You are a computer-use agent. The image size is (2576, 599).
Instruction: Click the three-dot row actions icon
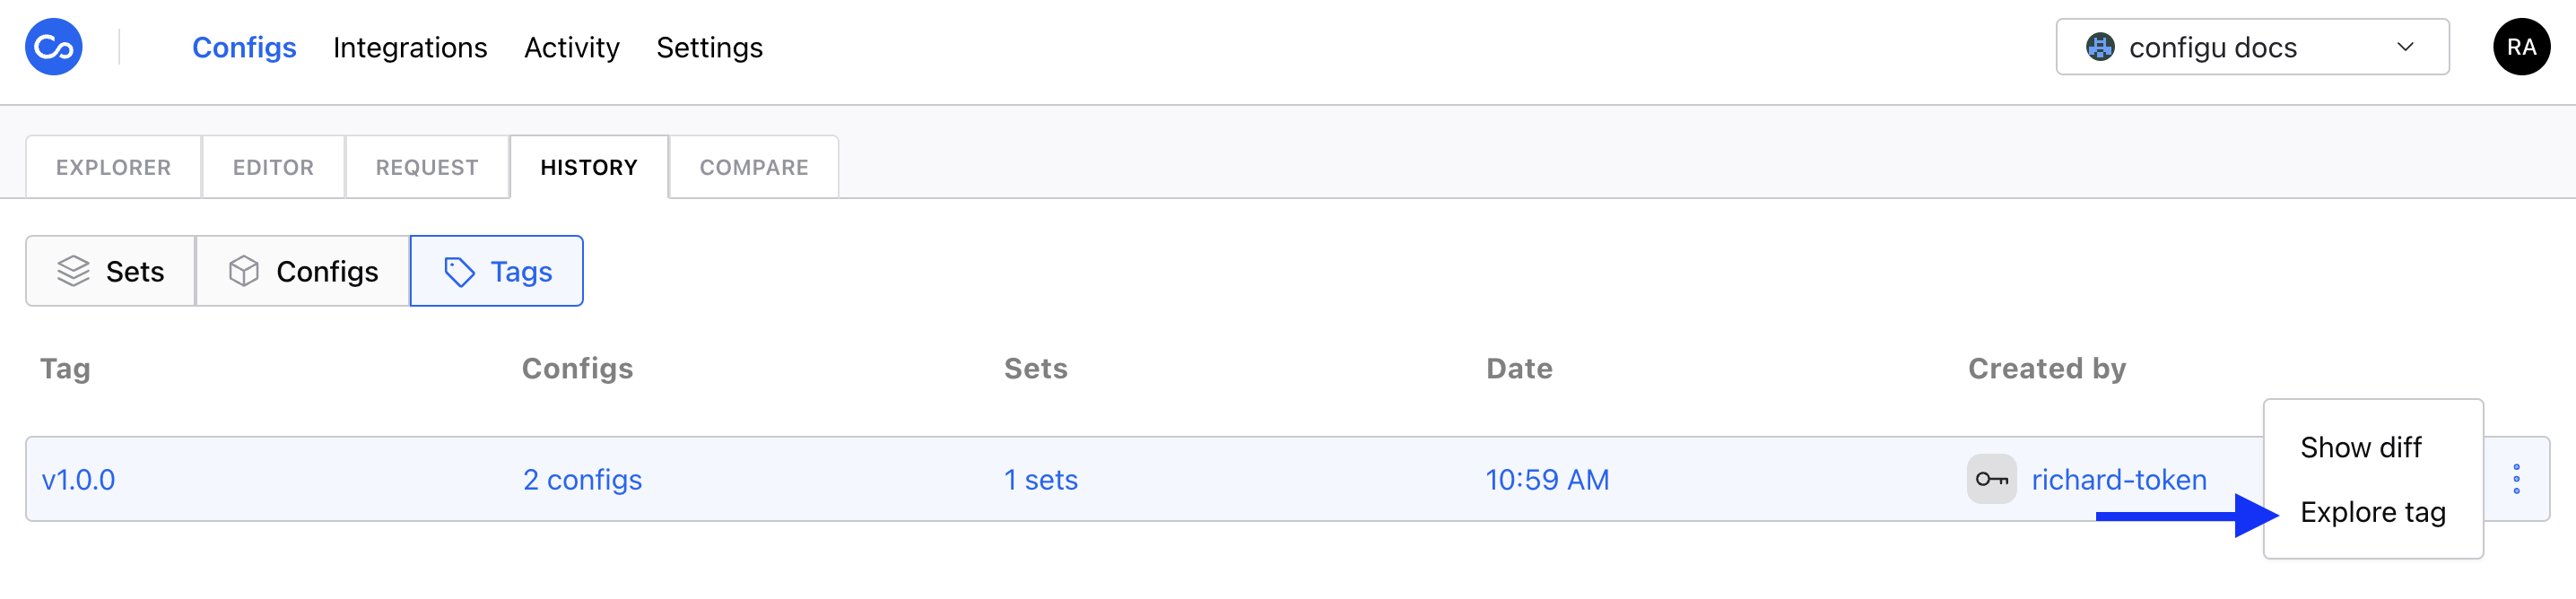(x=2516, y=479)
